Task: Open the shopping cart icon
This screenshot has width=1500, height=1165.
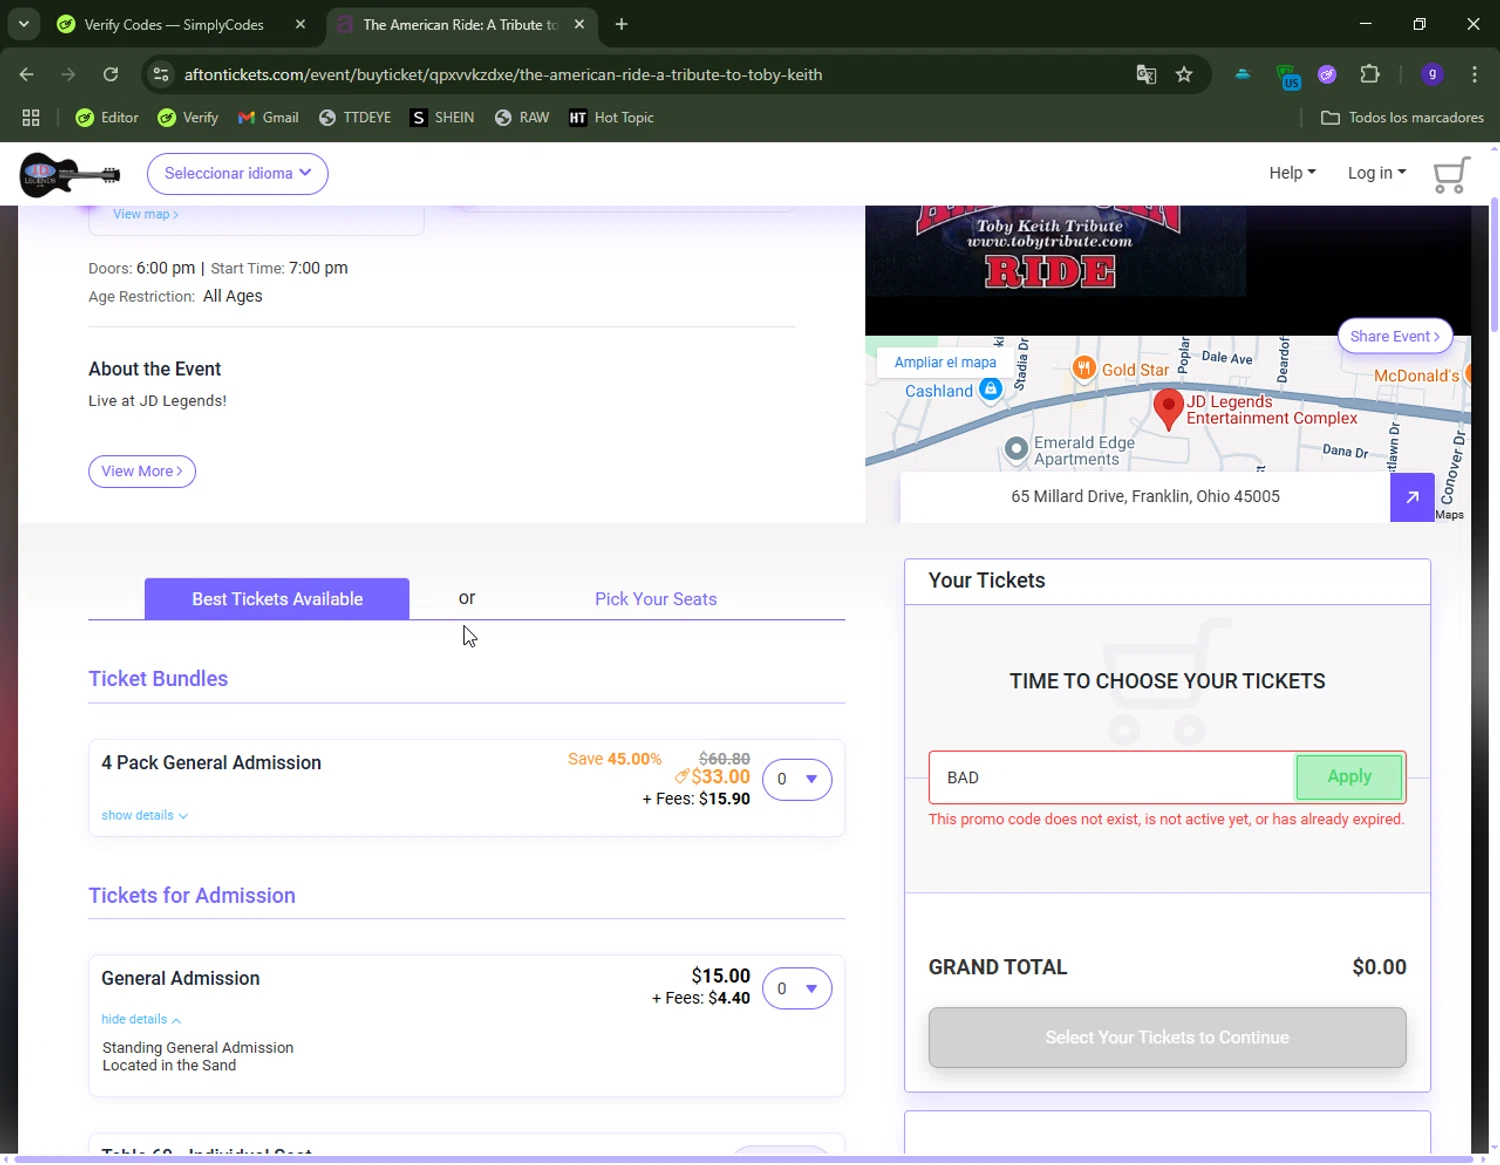Action: click(x=1451, y=175)
